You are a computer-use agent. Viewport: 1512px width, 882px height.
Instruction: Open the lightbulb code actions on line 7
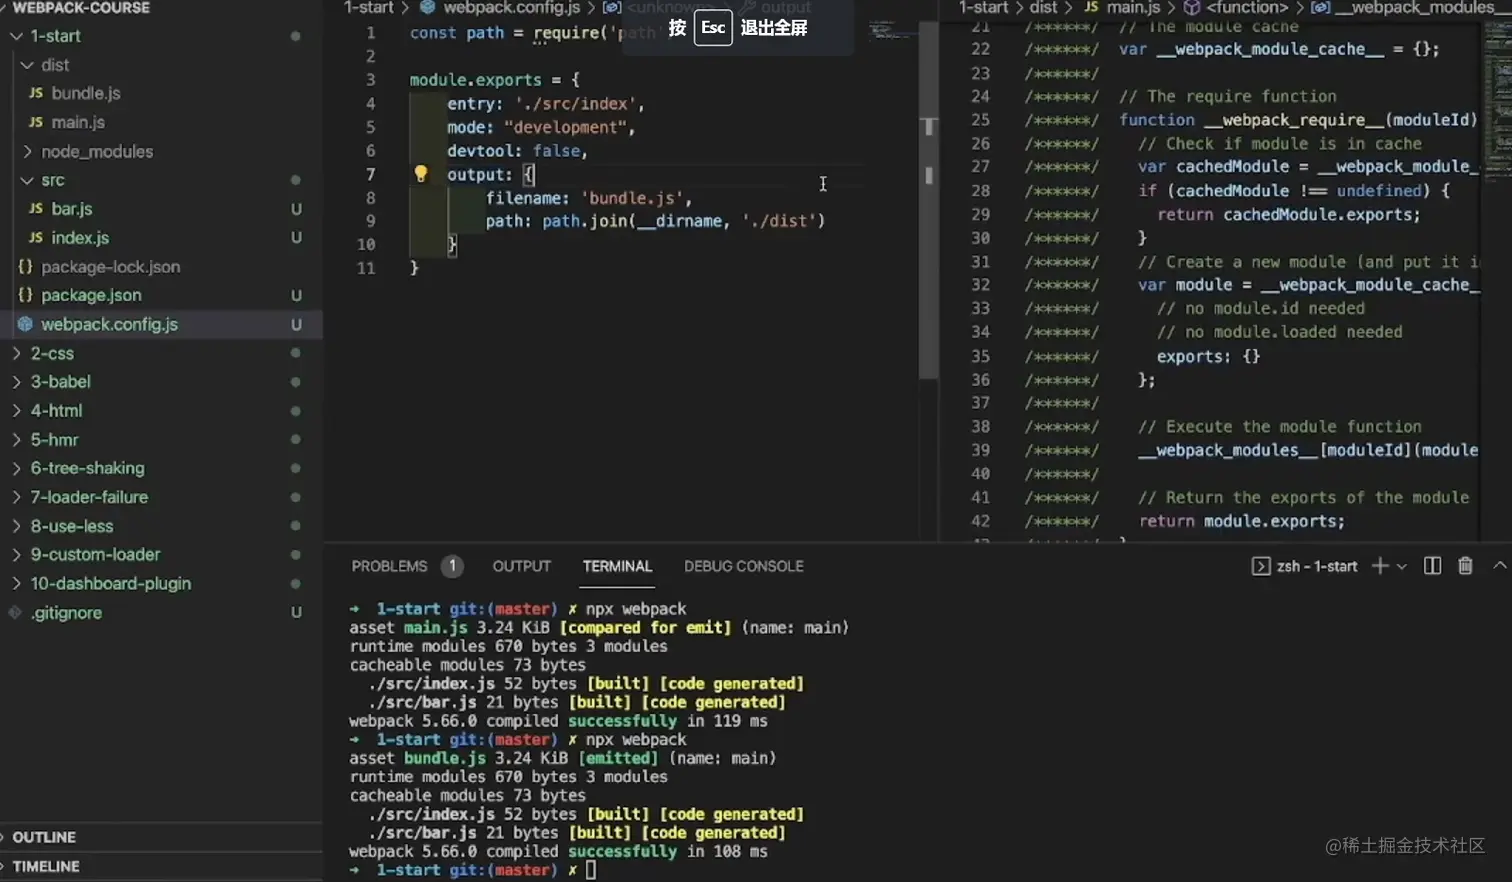point(421,174)
